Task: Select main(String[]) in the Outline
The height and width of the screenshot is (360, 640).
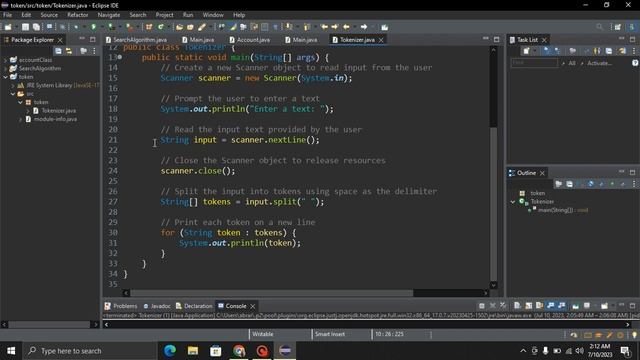Action: point(563,210)
